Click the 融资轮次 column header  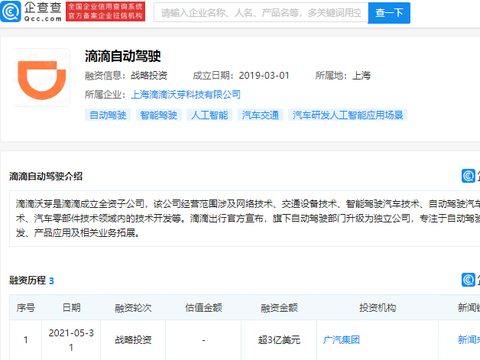point(133,307)
